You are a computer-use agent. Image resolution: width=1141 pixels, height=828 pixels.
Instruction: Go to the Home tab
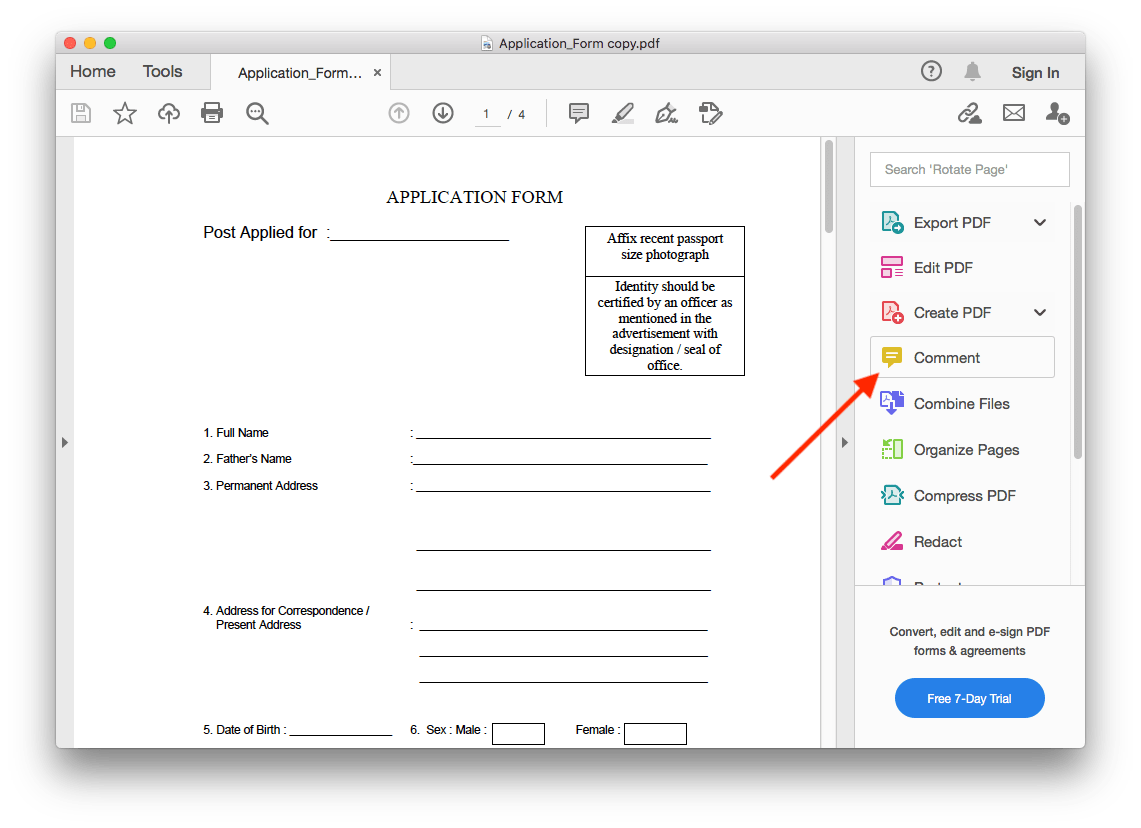[92, 71]
